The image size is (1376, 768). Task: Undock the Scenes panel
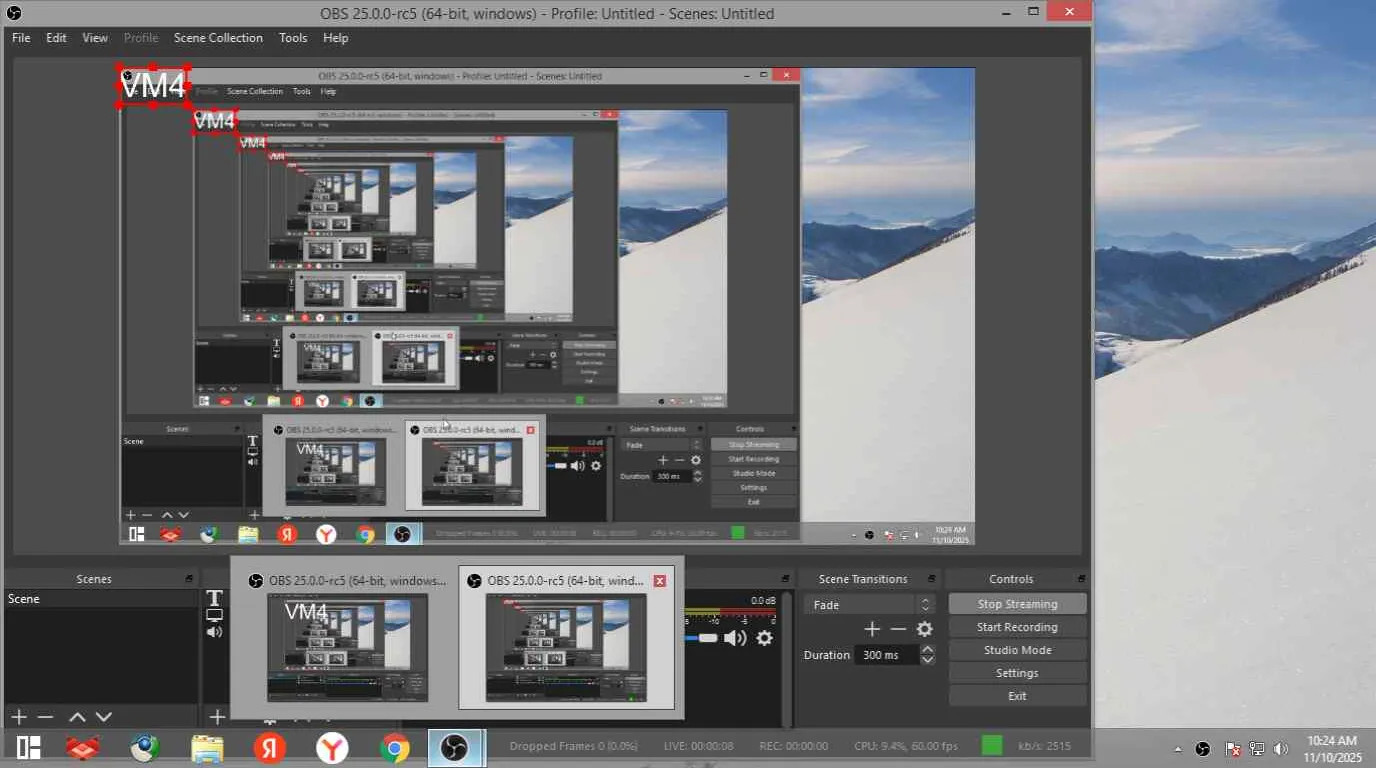click(189, 579)
